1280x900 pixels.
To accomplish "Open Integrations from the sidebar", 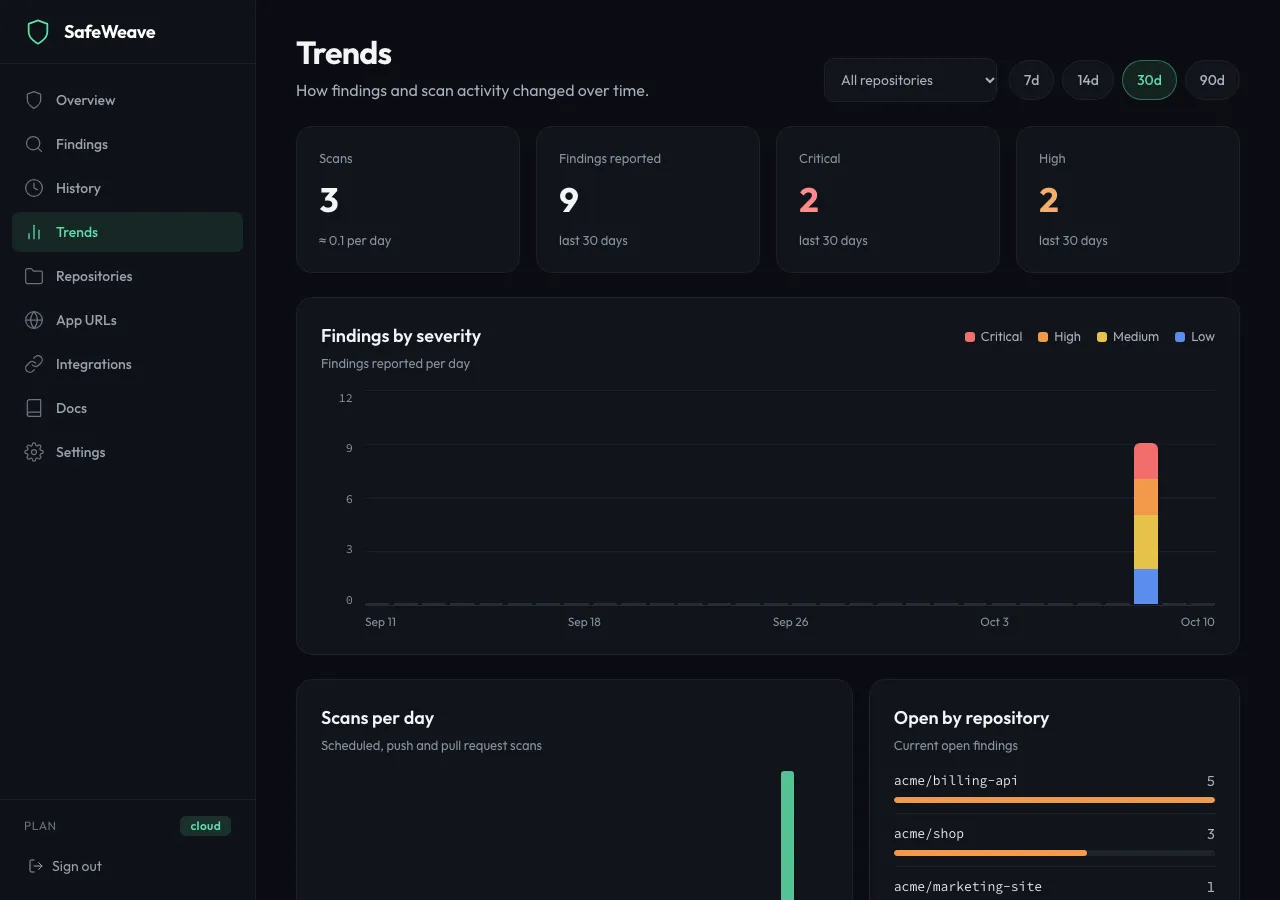I will point(127,364).
